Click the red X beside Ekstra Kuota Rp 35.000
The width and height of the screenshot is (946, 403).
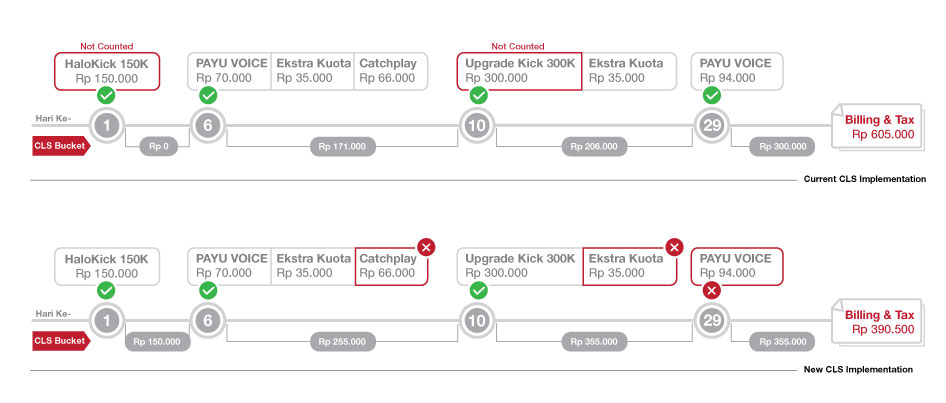pos(674,247)
